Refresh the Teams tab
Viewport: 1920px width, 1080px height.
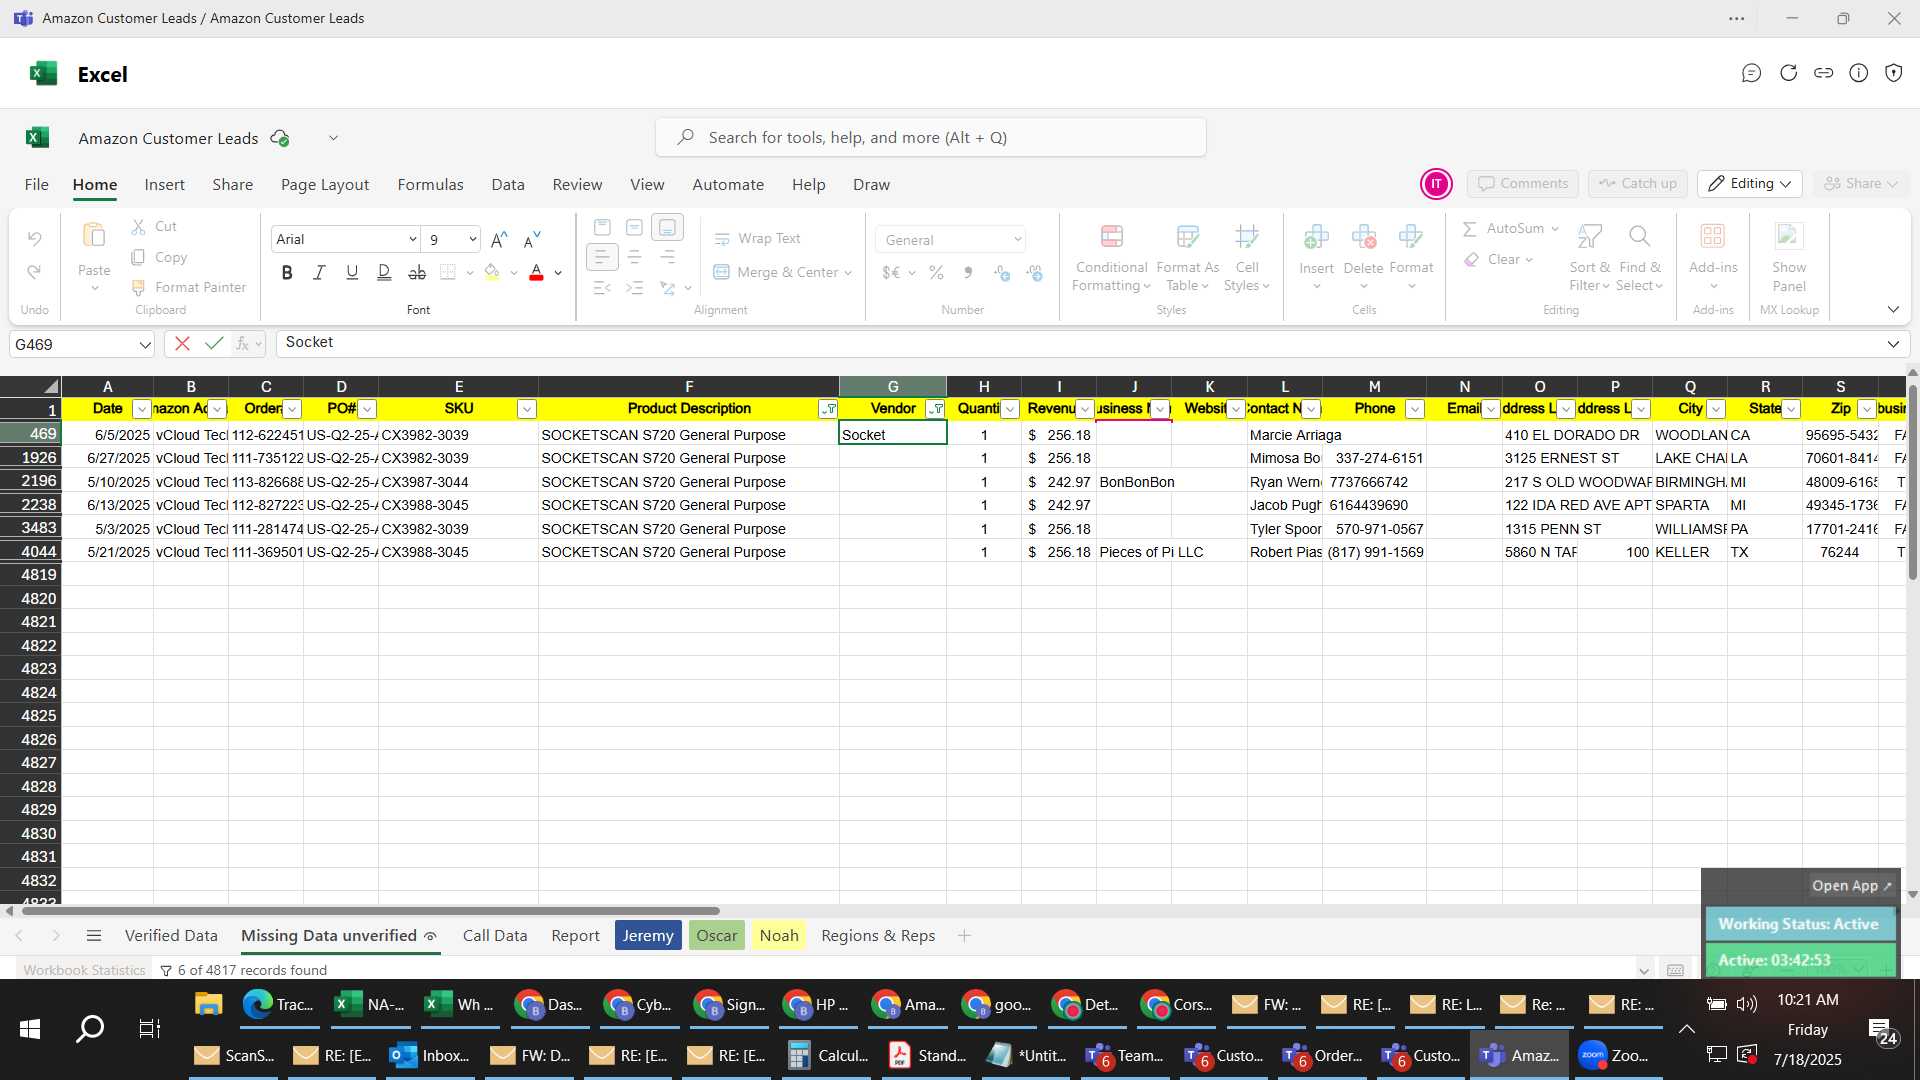[x=1788, y=73]
